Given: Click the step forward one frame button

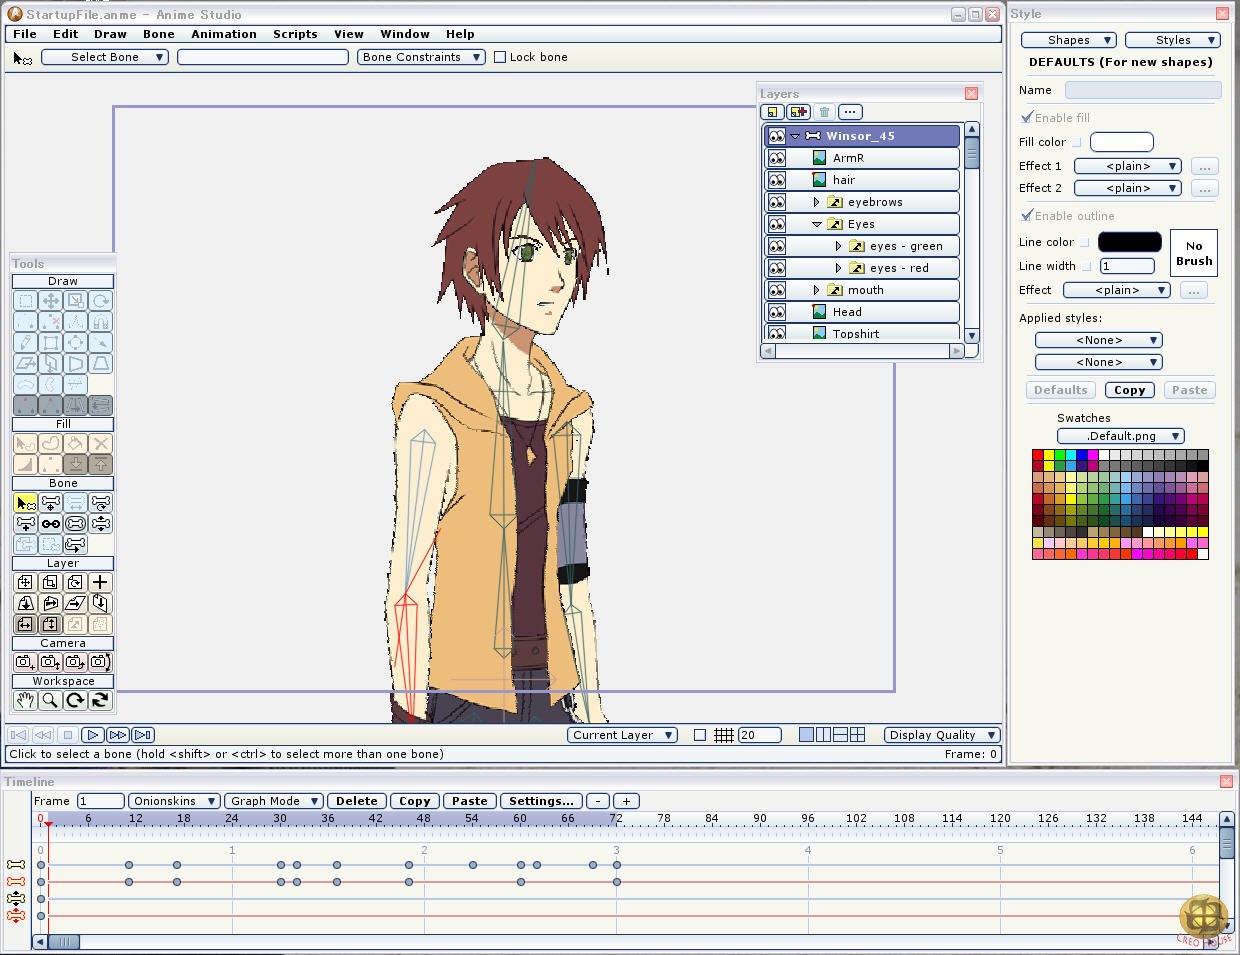Looking at the screenshot, I should pyautogui.click(x=117, y=735).
